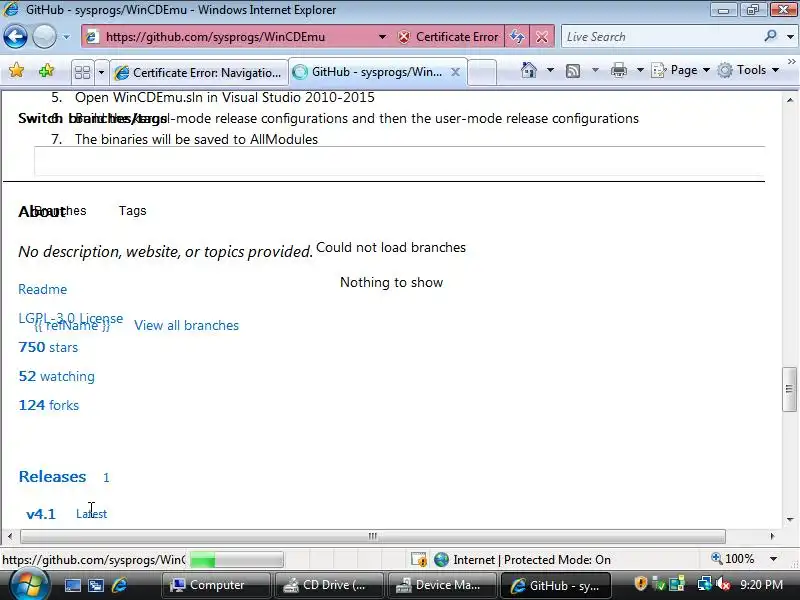Open the Tools menu
This screenshot has height=600, width=800.
(x=747, y=70)
